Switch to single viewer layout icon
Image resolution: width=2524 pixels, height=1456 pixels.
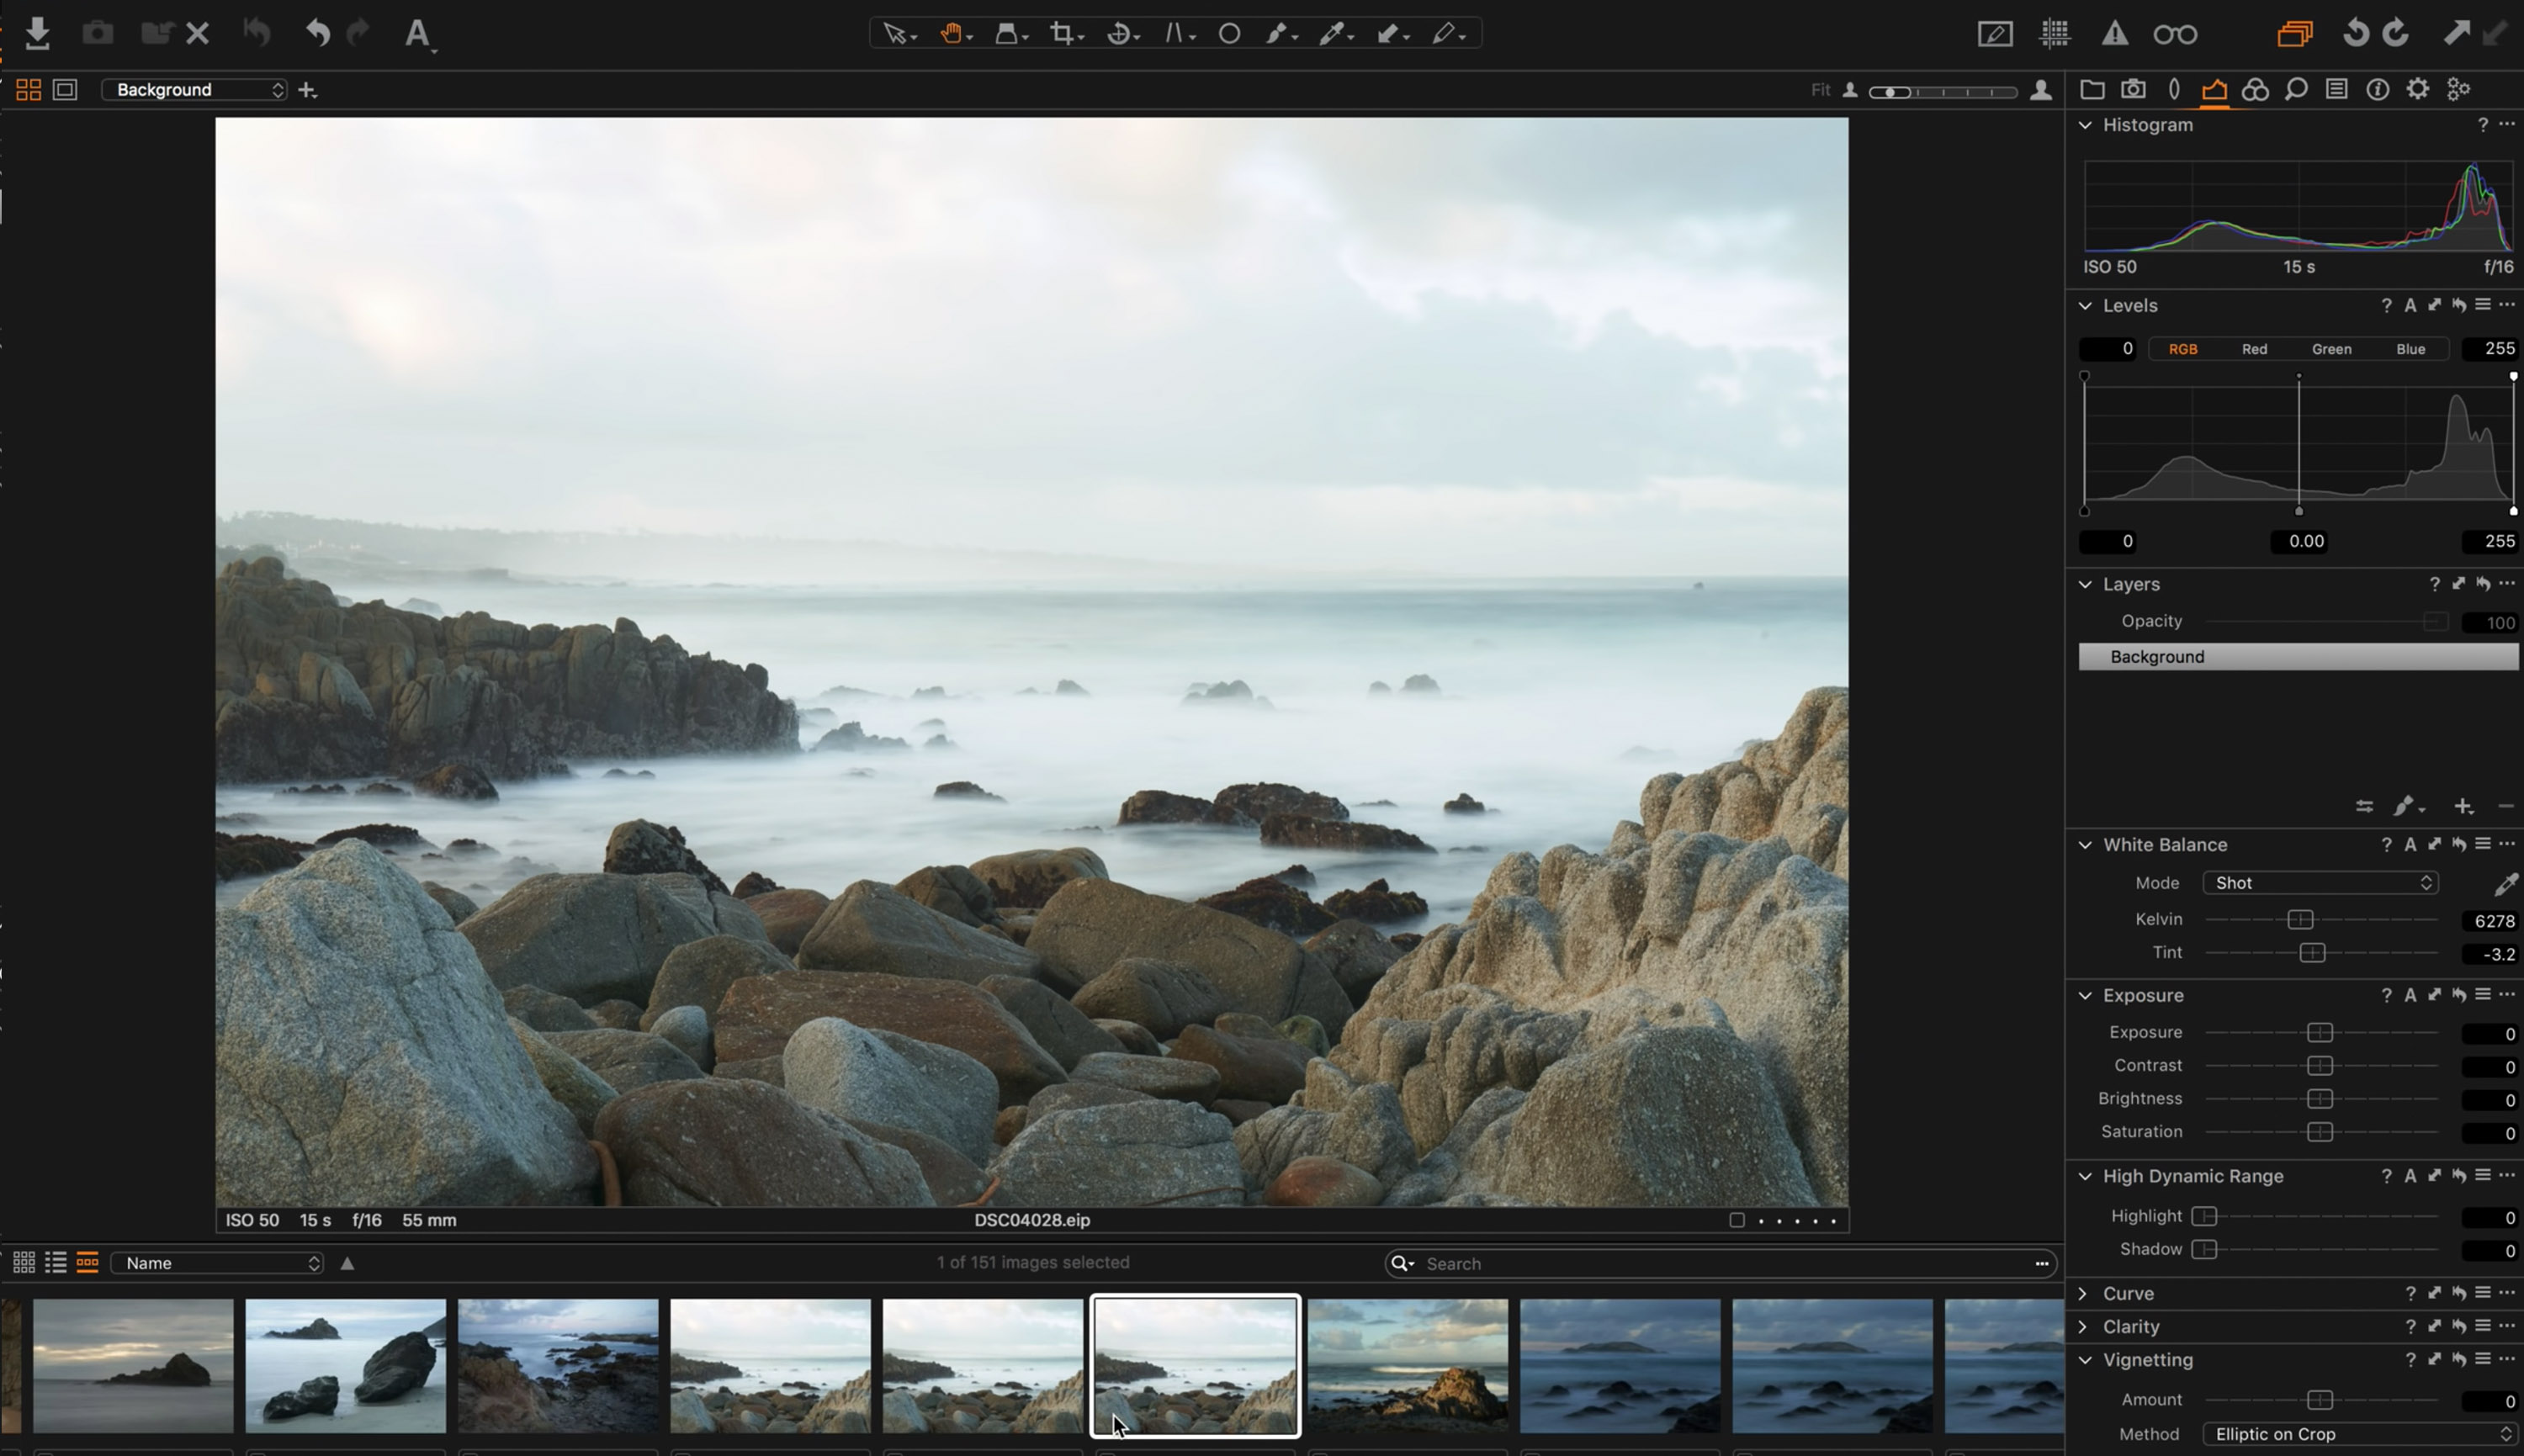[65, 90]
